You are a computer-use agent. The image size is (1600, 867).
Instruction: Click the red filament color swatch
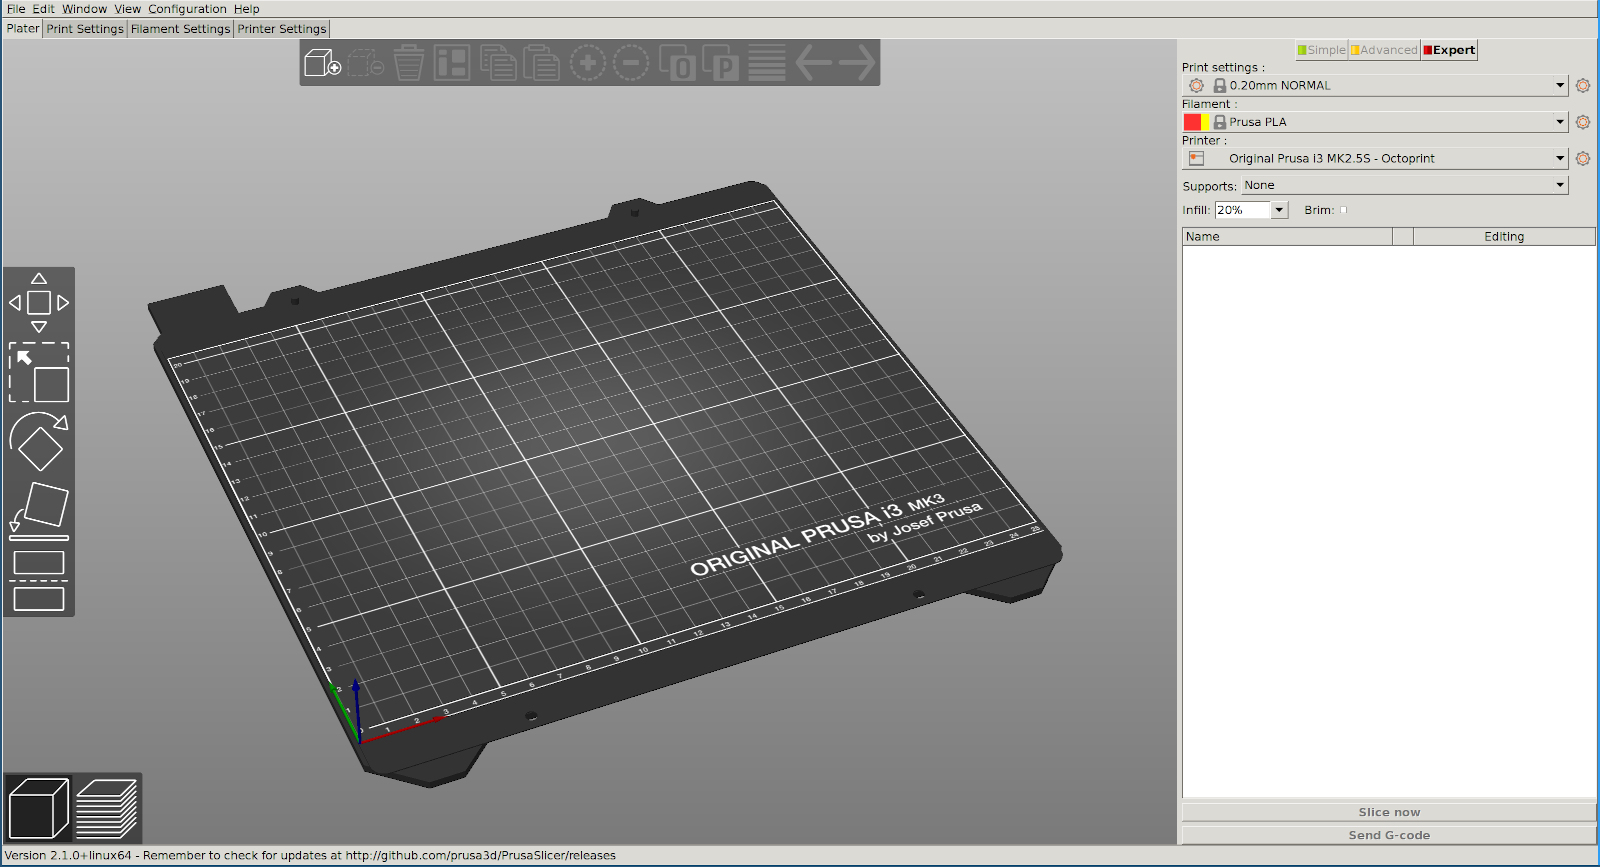point(1192,122)
